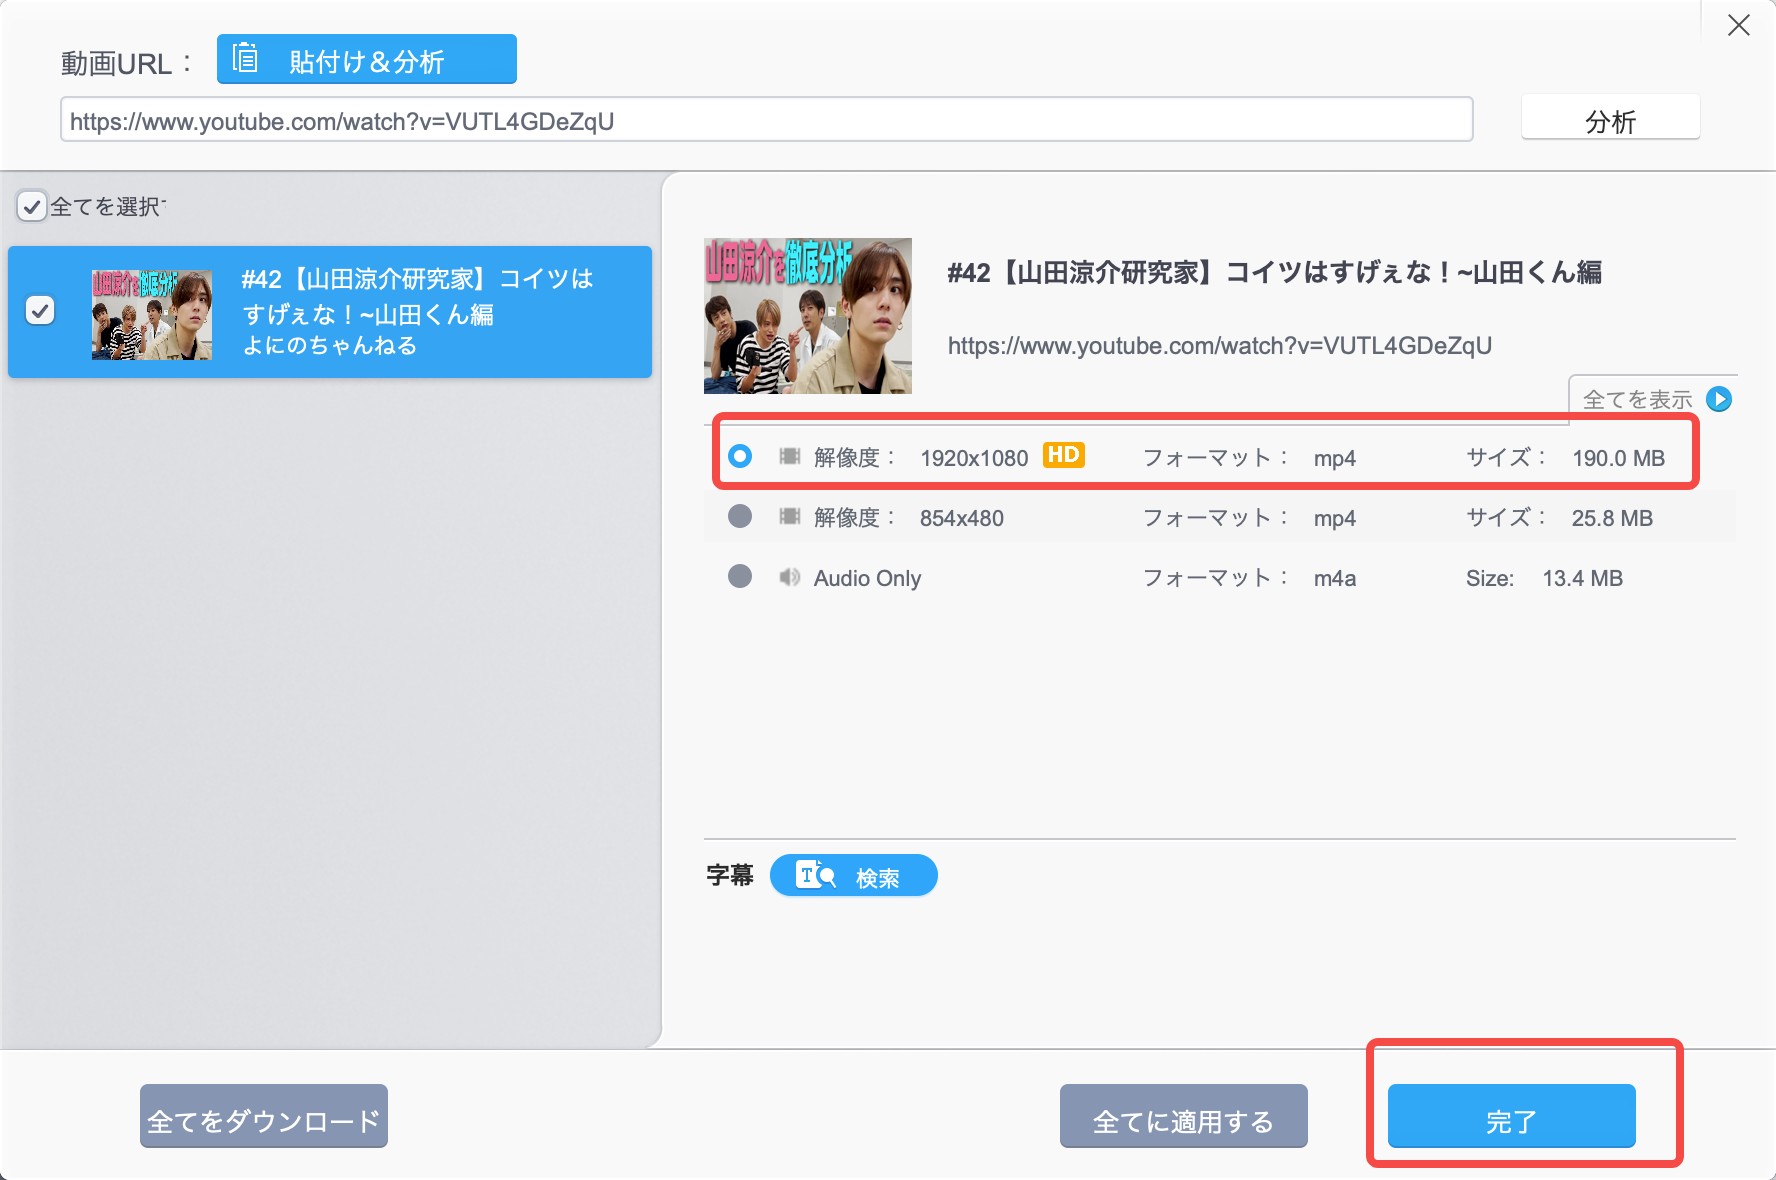The height and width of the screenshot is (1180, 1776).
Task: Click the speaker icon for Audio Only
Action: [x=790, y=577]
